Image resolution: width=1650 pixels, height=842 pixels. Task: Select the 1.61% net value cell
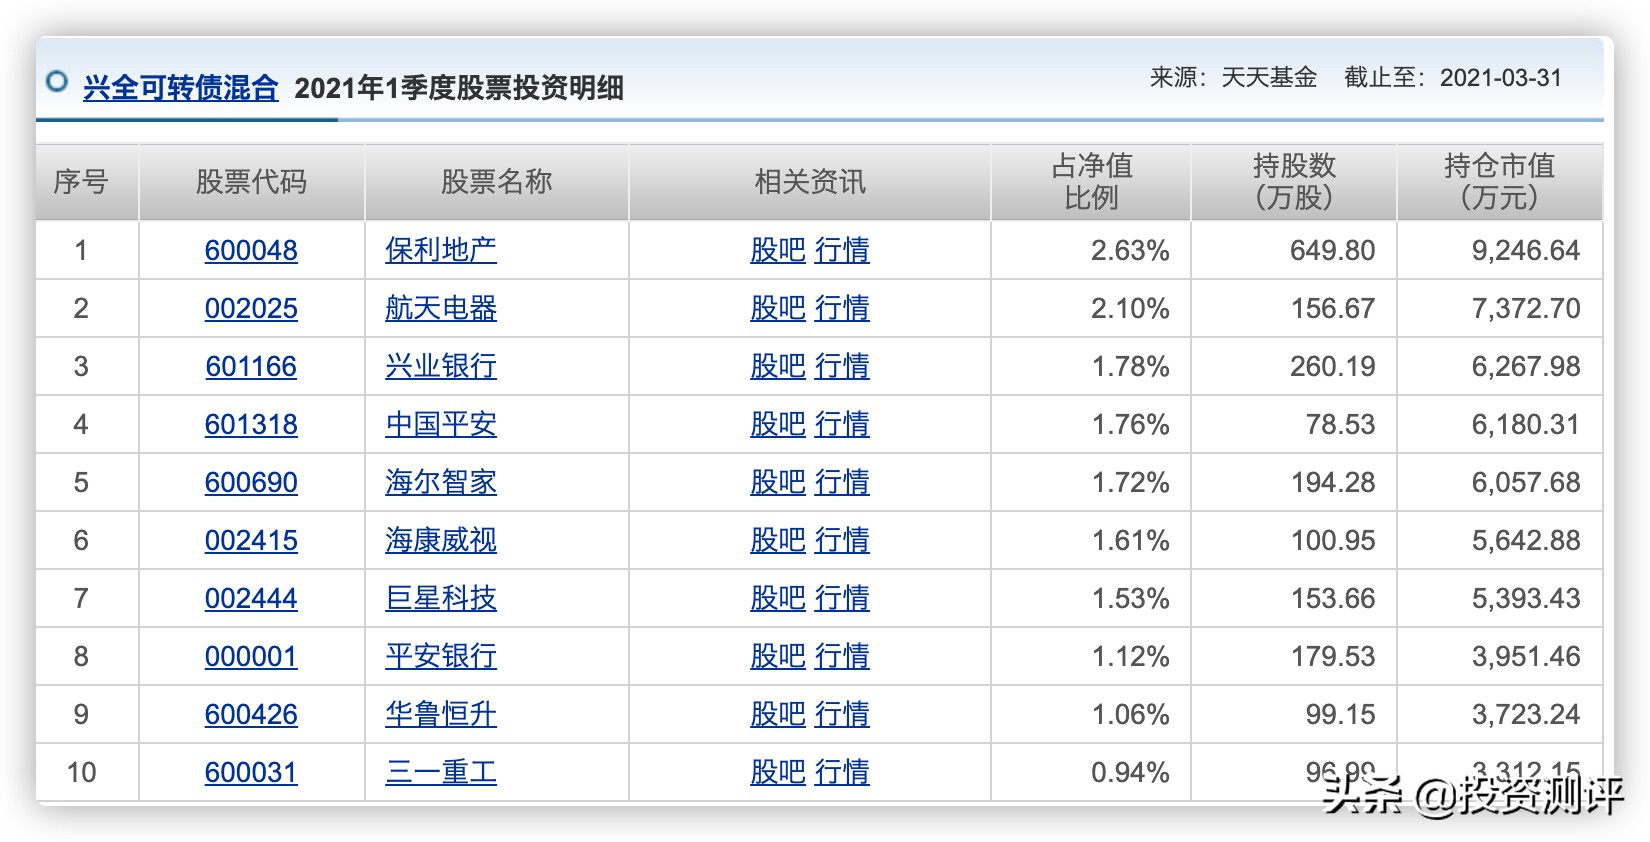tap(1091, 540)
